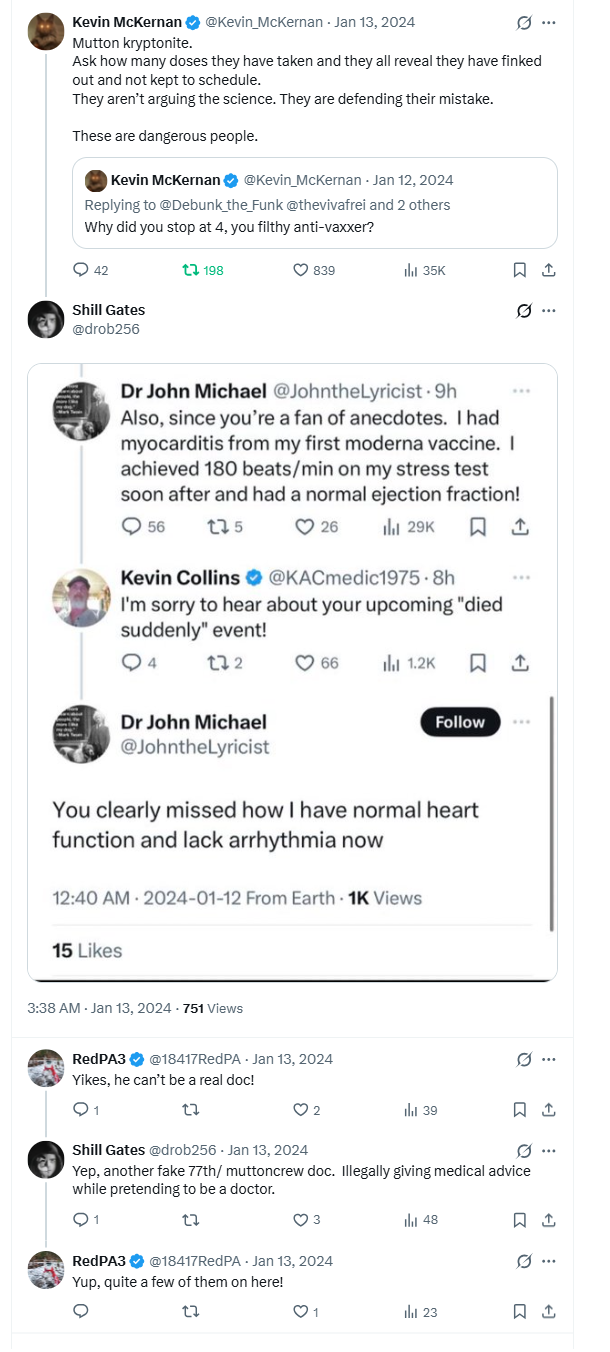The width and height of the screenshot is (610, 1352).
Task: Open the embedded Dr John Michael screenshot image
Action: coord(292,670)
